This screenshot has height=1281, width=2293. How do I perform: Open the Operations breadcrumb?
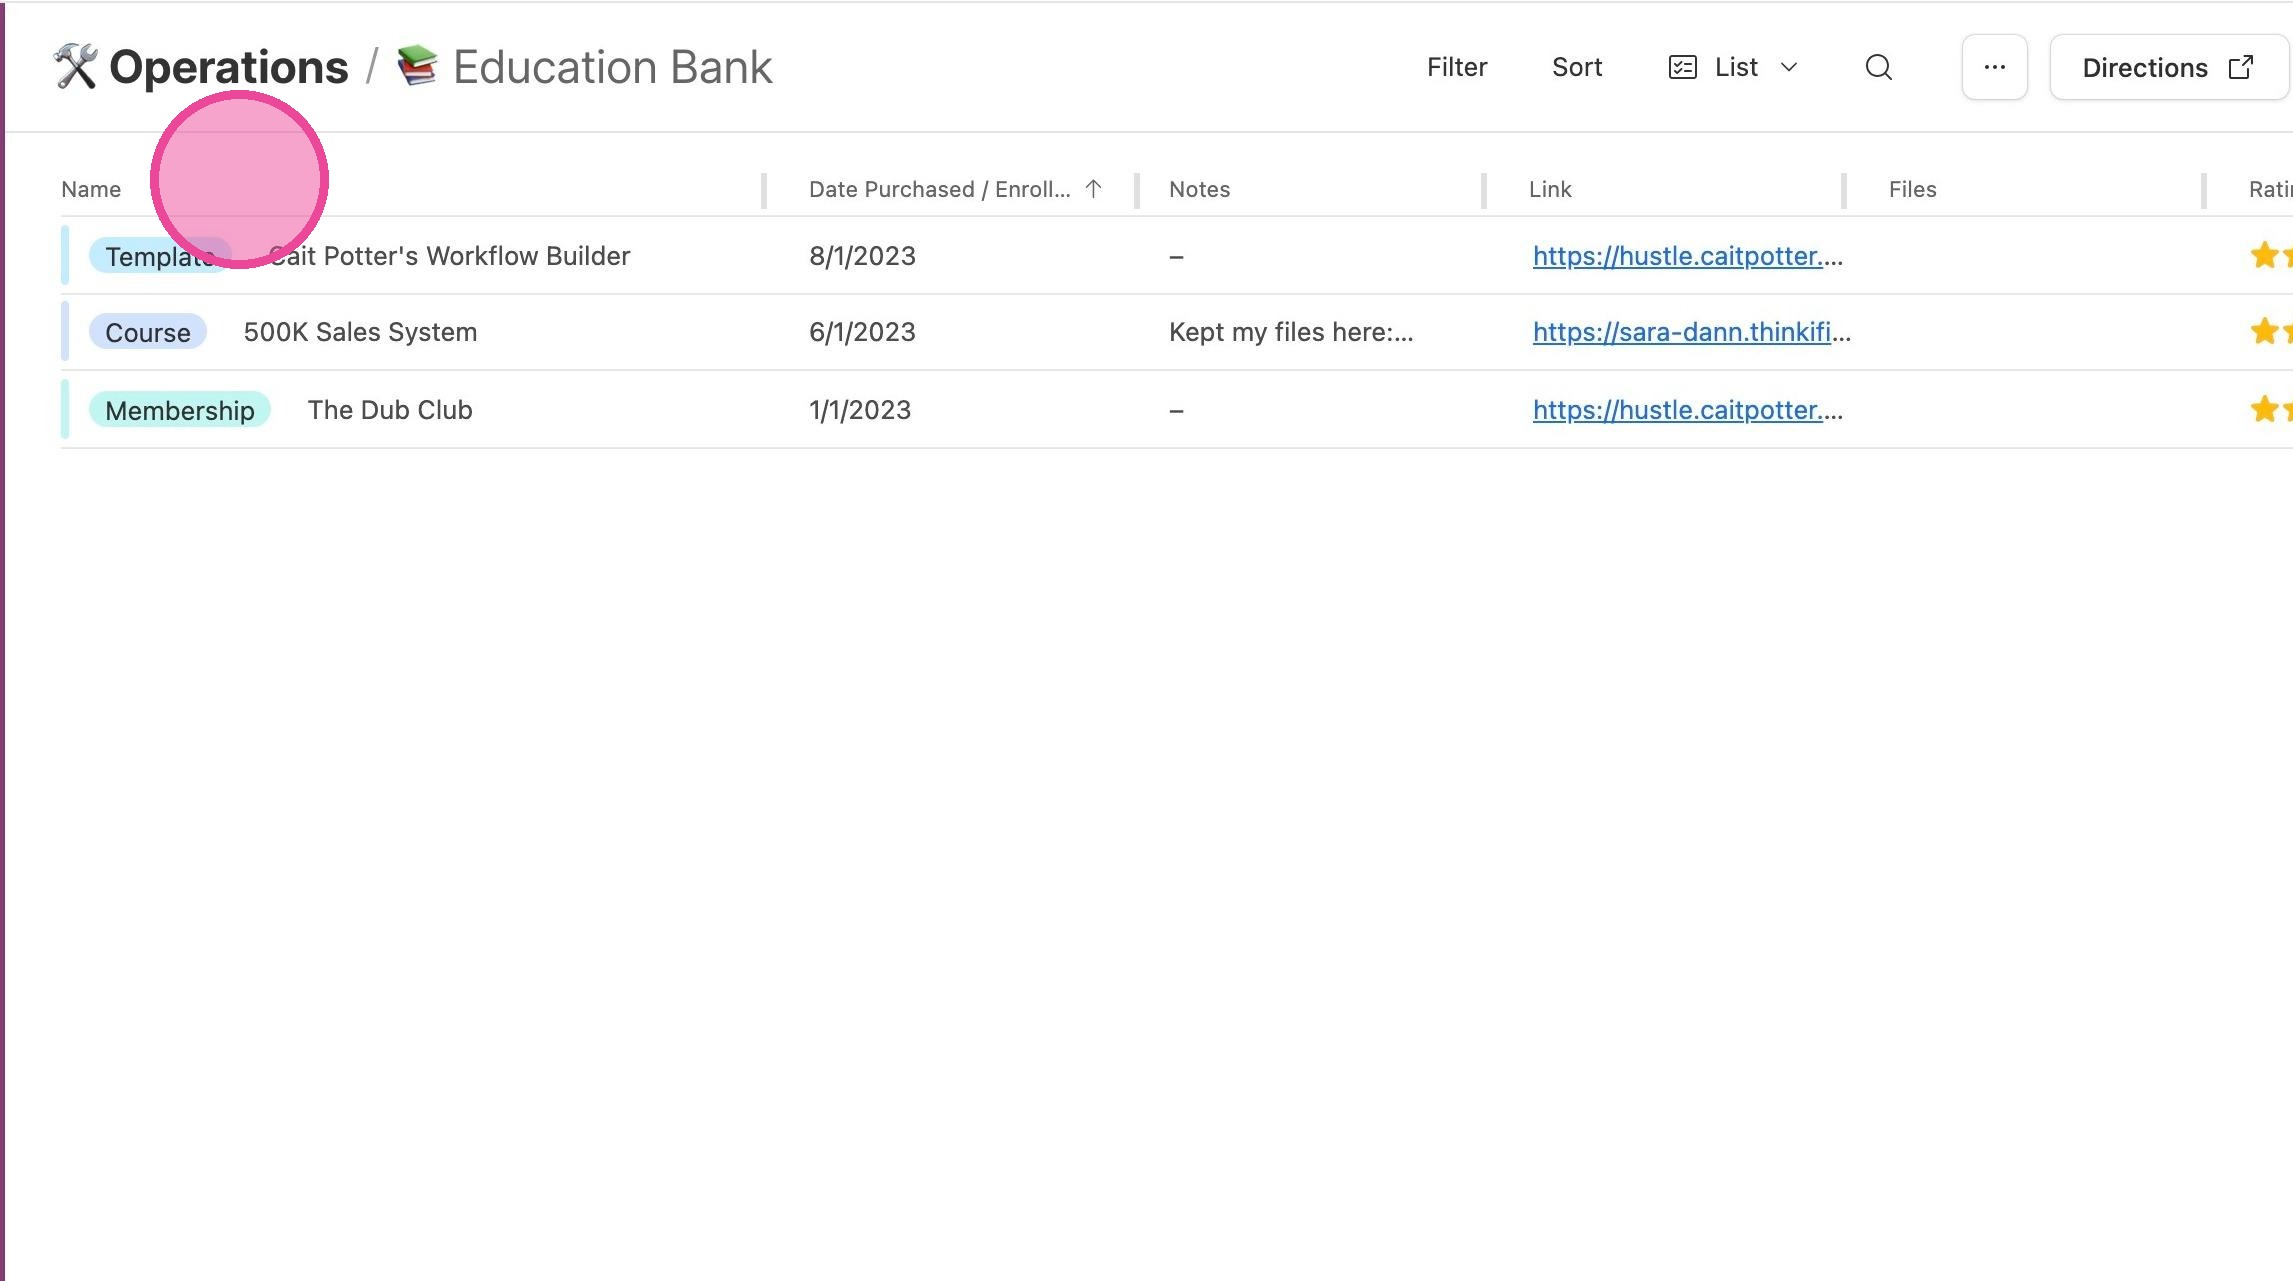pos(228,67)
